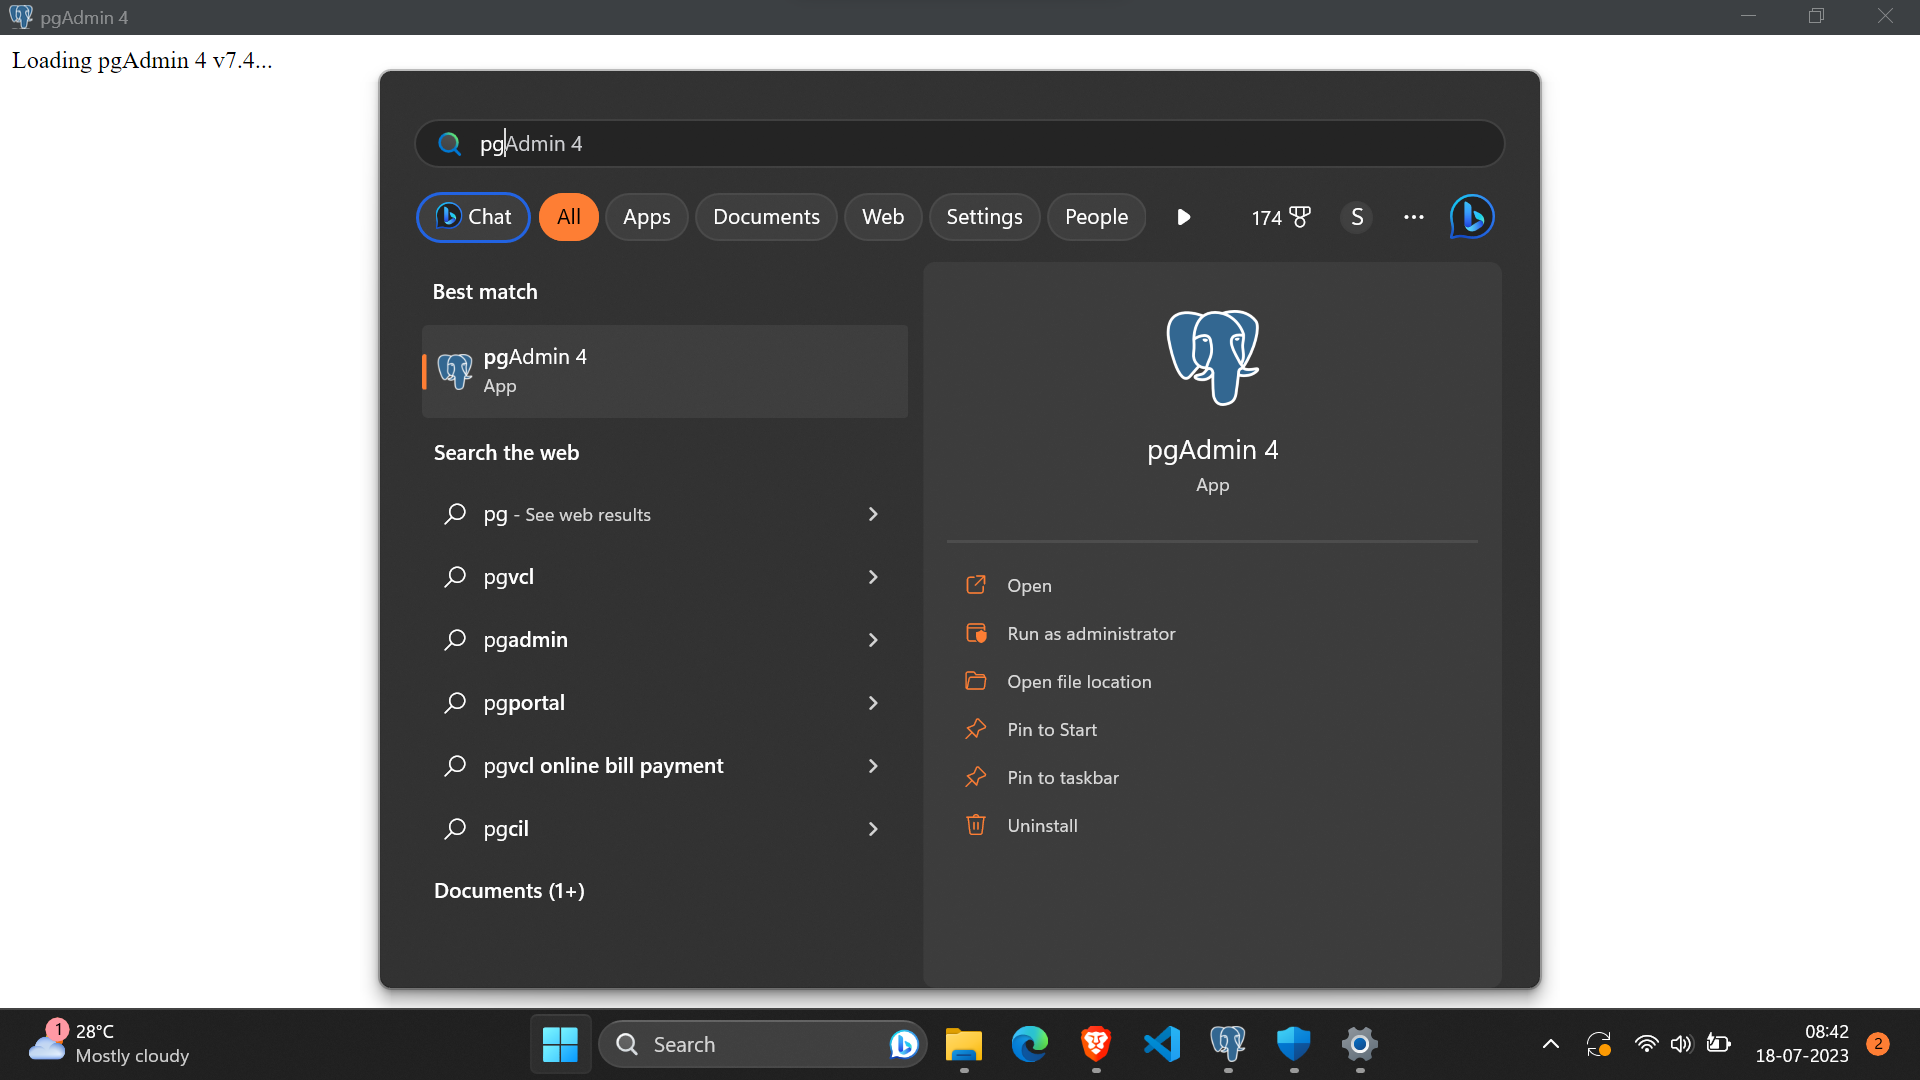This screenshot has height=1080, width=1920.
Task: Open Visual Studio Code from taskbar
Action: click(x=1162, y=1044)
